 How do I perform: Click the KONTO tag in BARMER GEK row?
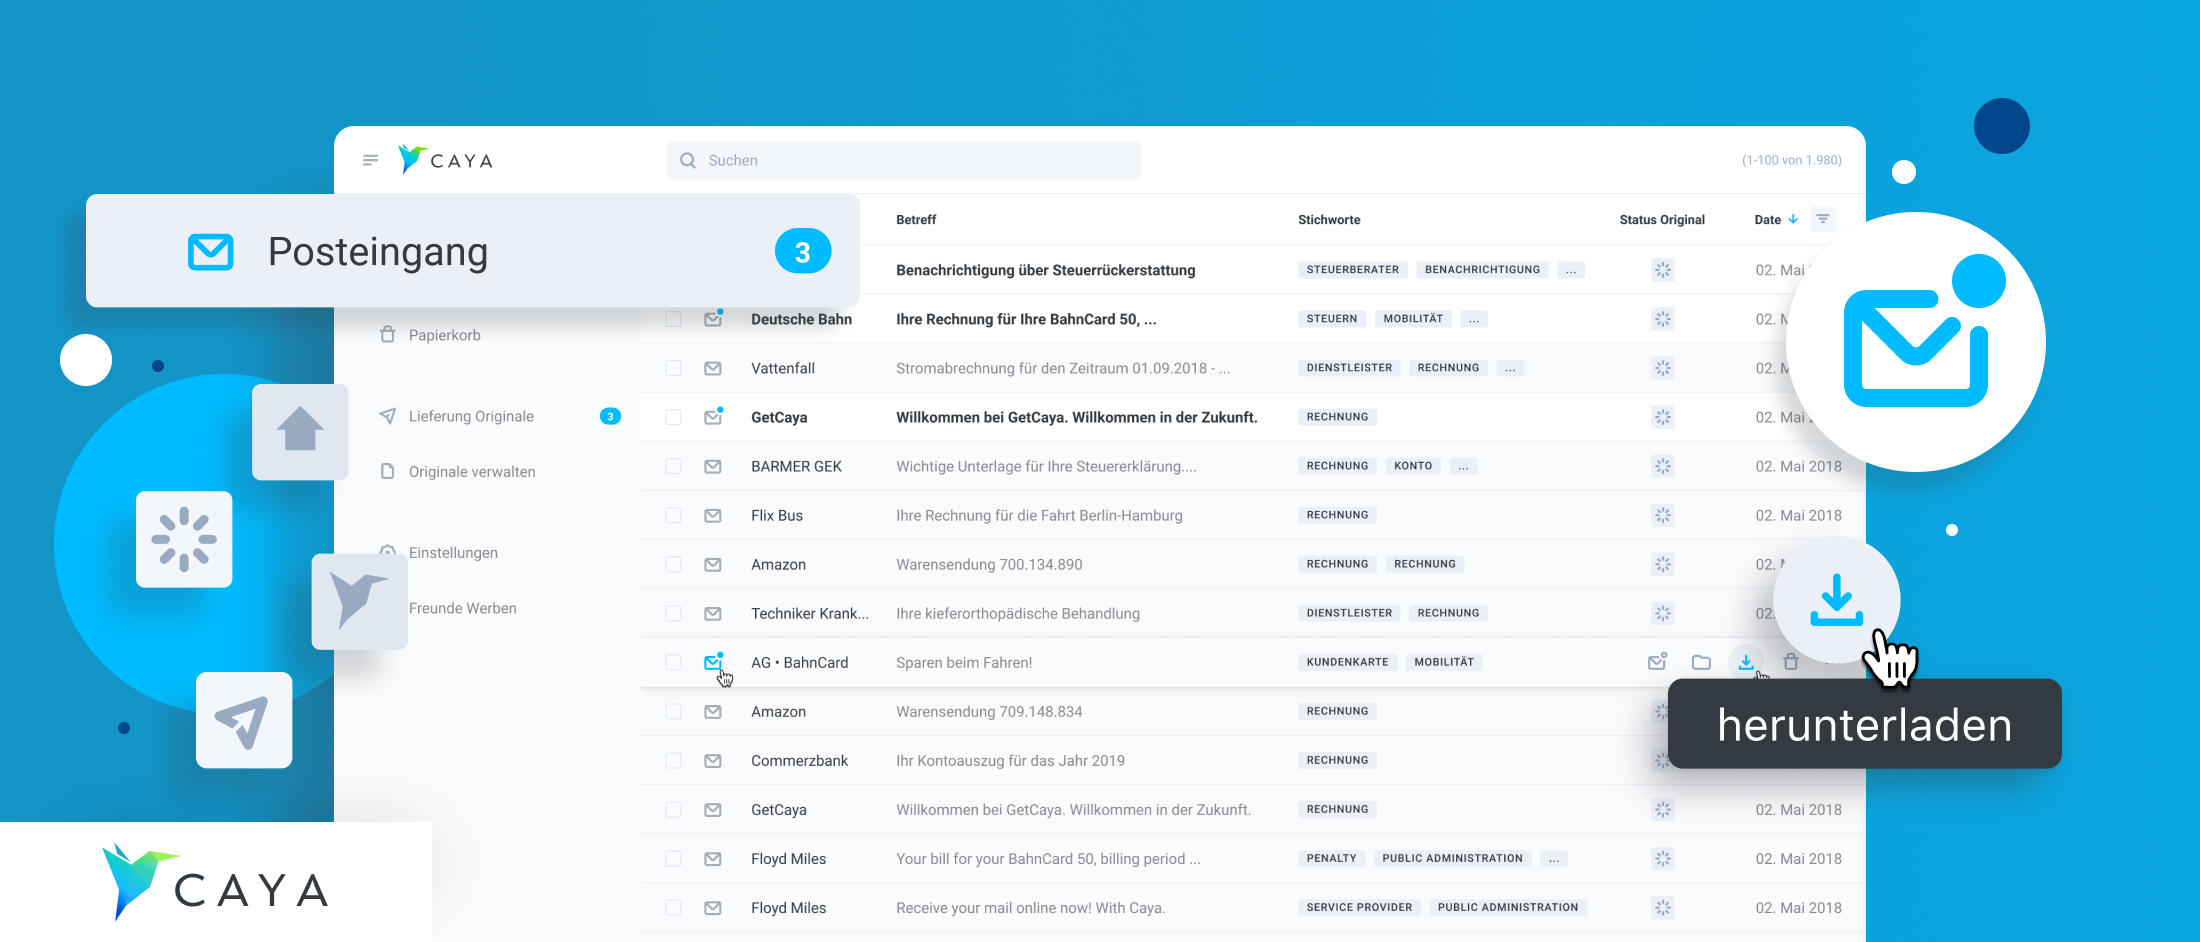click(x=1413, y=466)
